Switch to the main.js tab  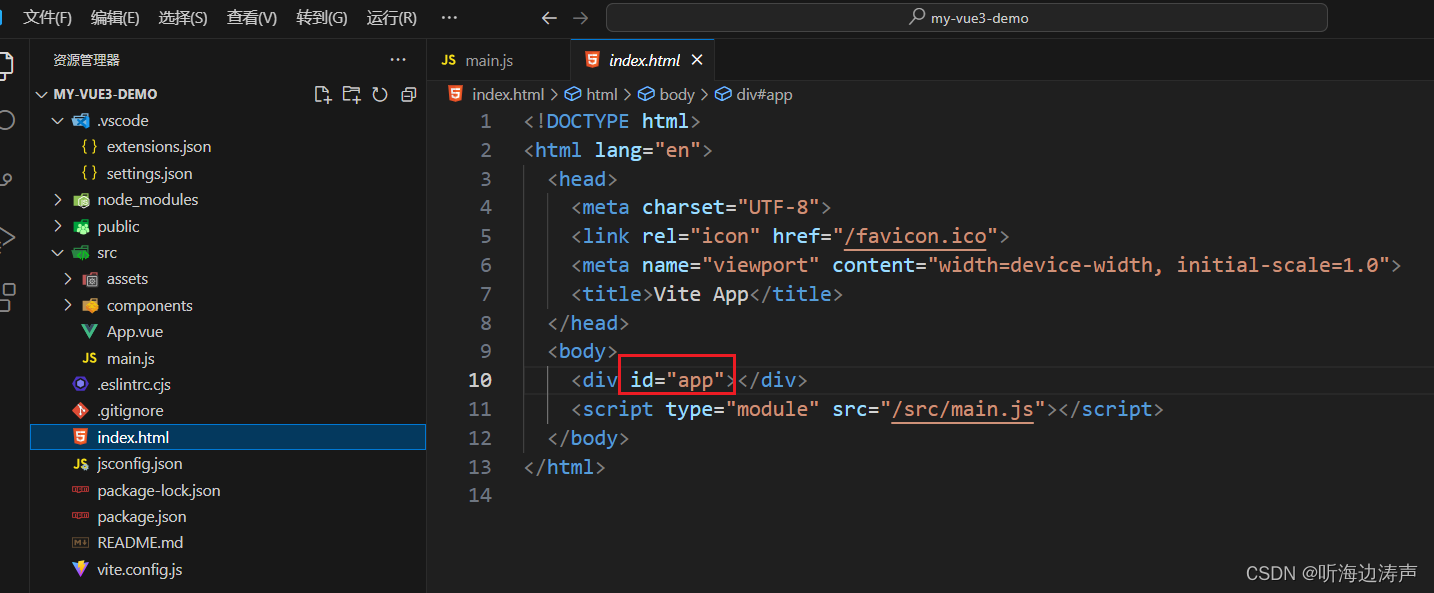tap(488, 59)
